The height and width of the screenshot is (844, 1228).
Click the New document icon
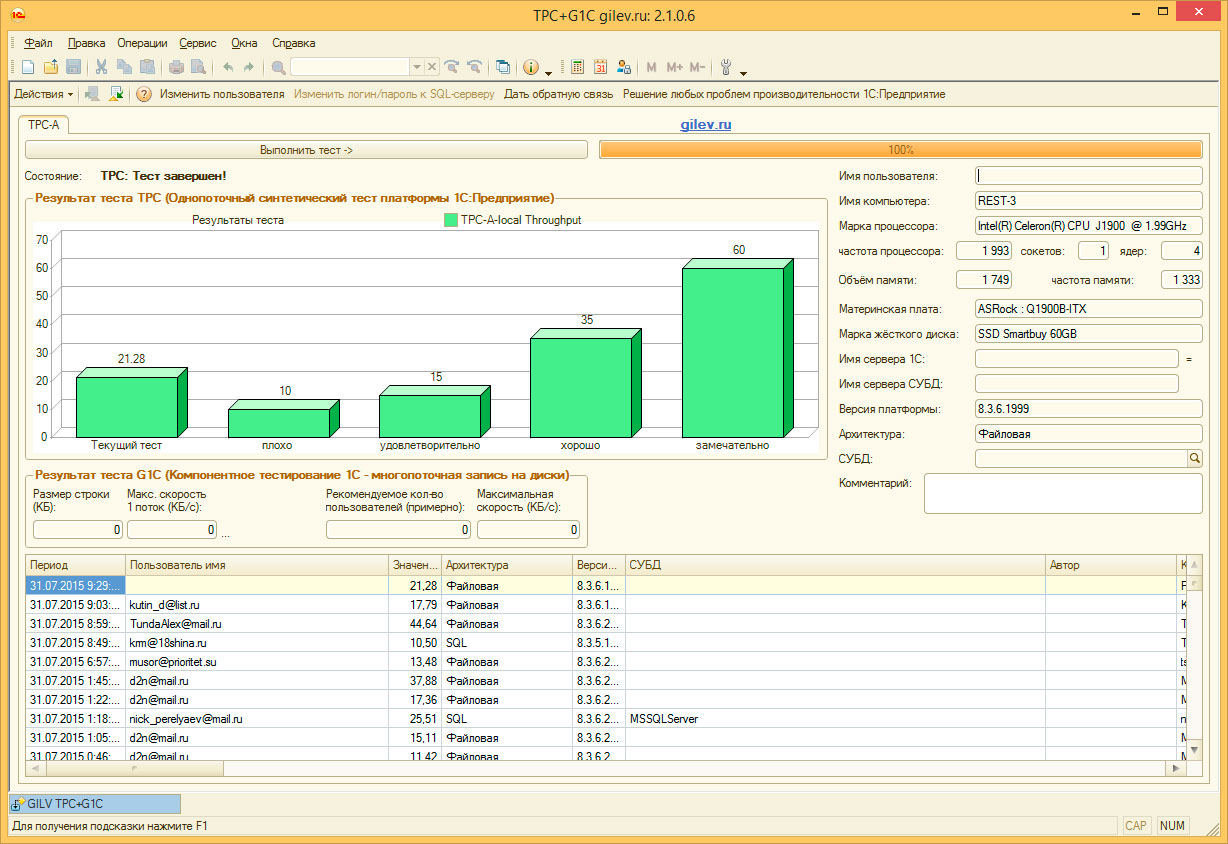point(28,68)
